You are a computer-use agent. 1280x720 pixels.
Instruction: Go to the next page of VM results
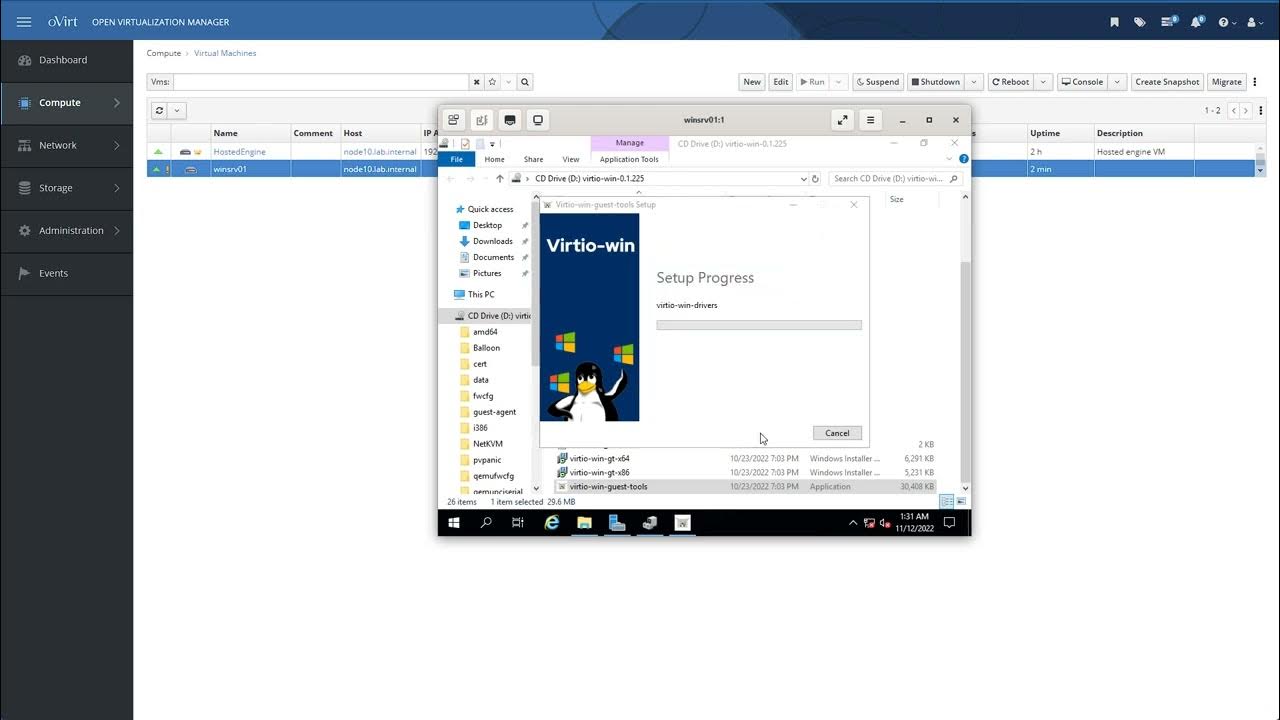[x=1247, y=110]
